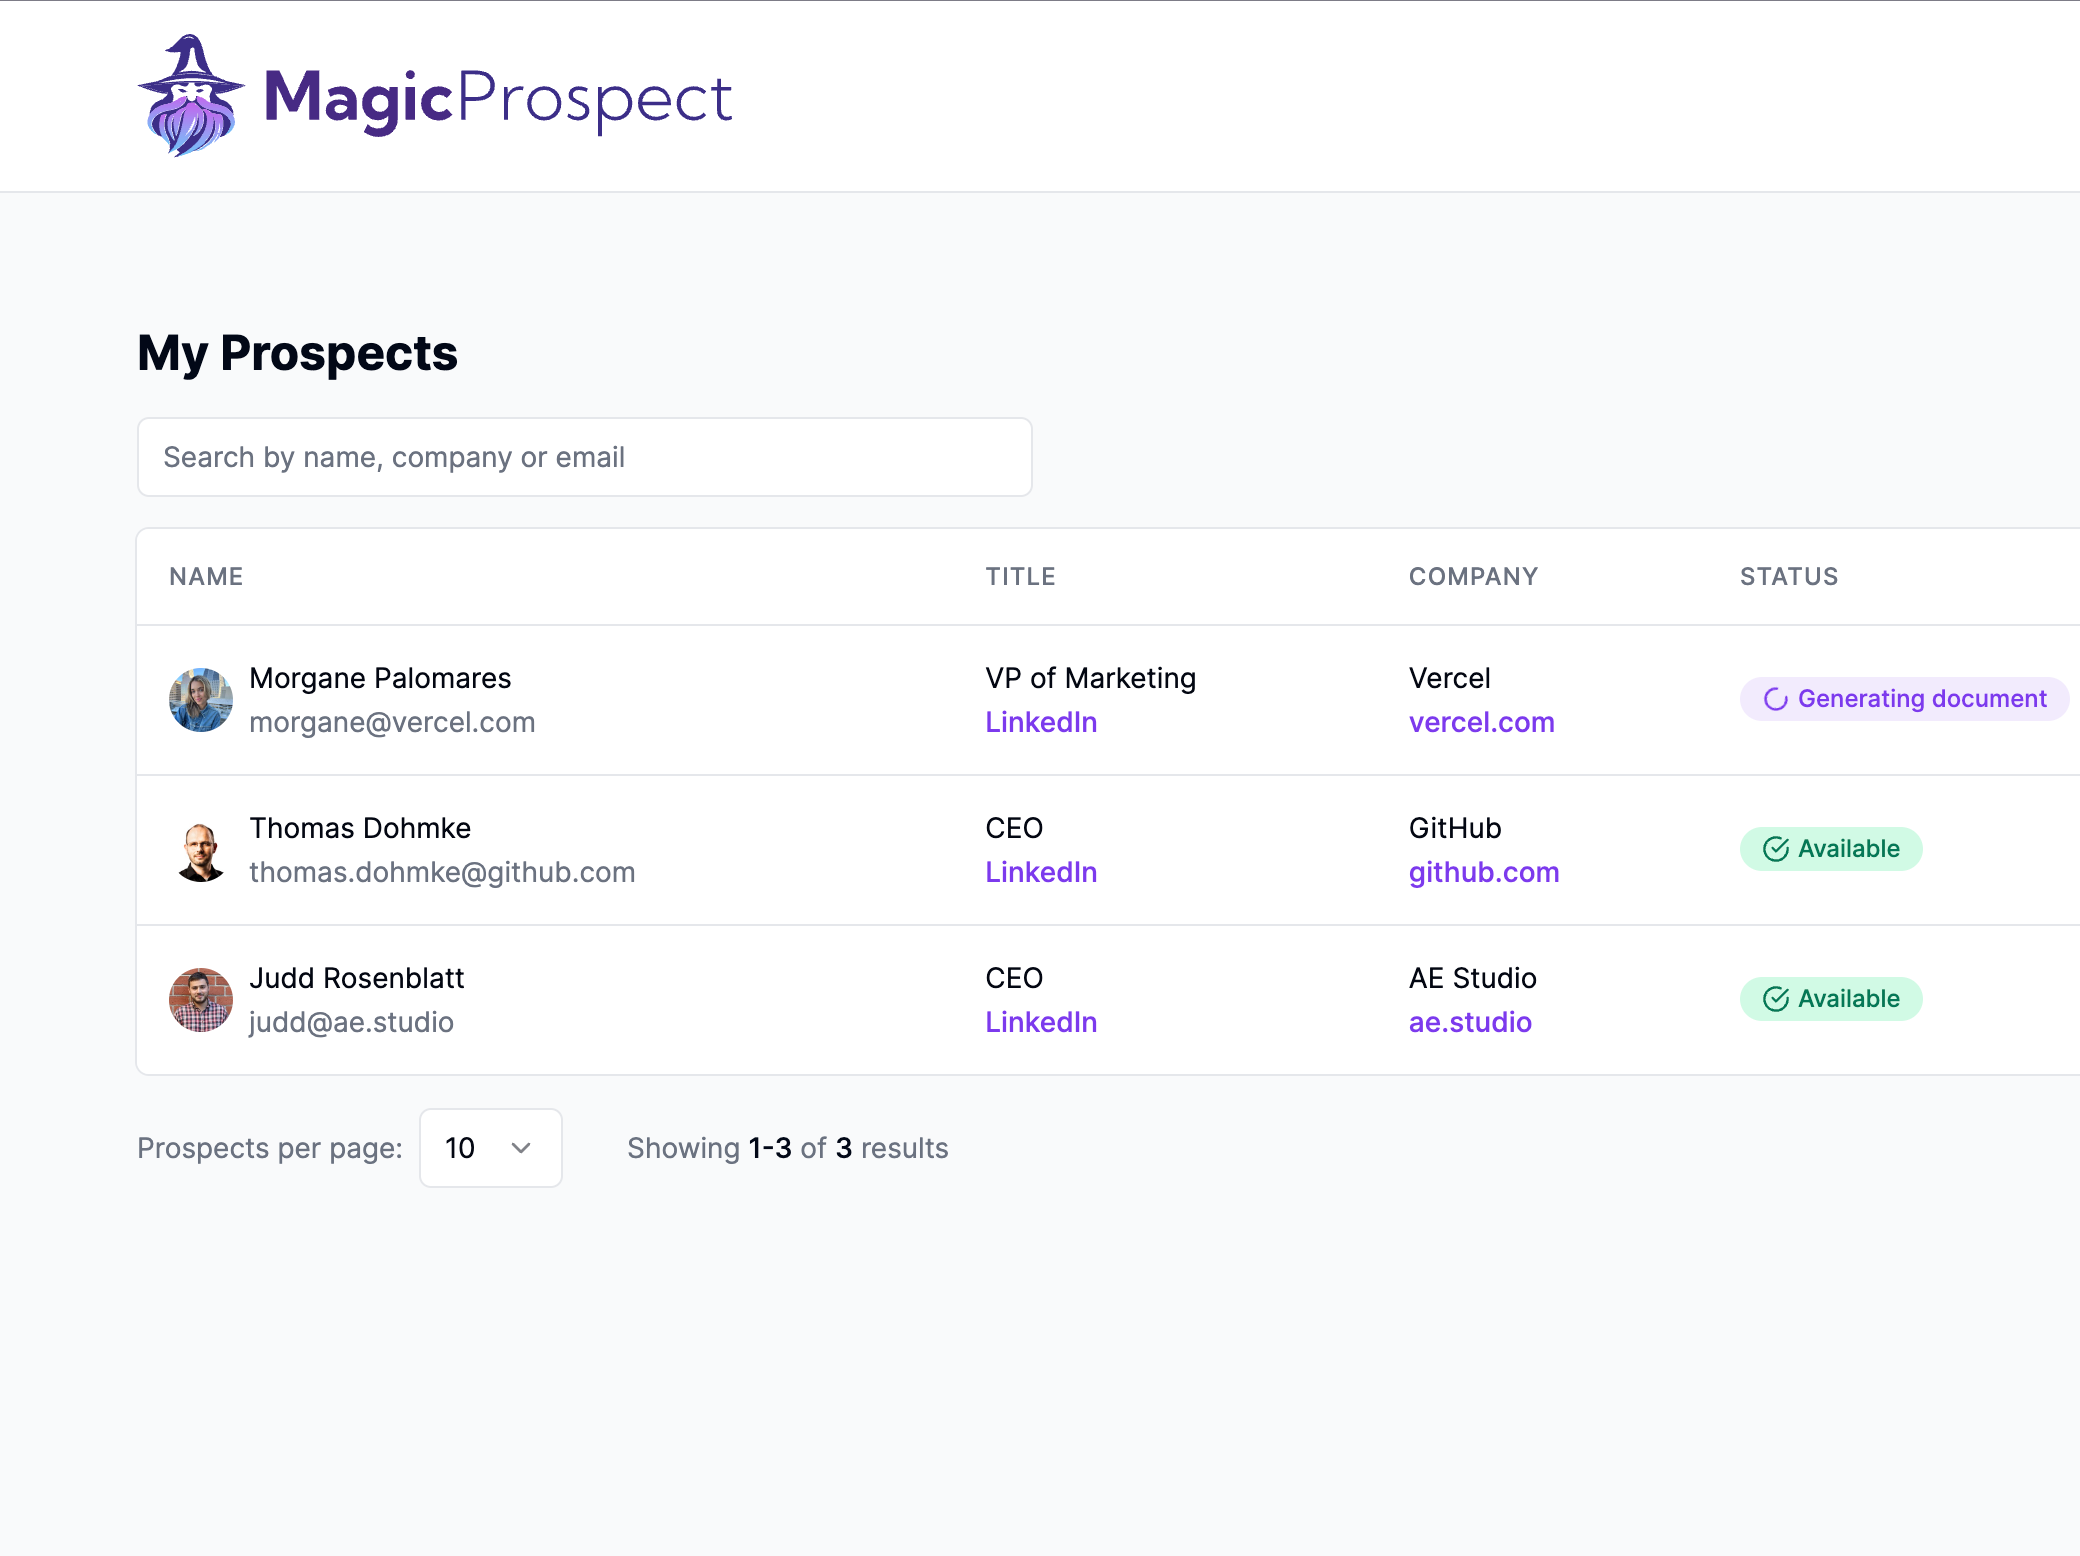Click the MagicProspect brand name text
This screenshot has height=1556, width=2080.
(x=498, y=98)
